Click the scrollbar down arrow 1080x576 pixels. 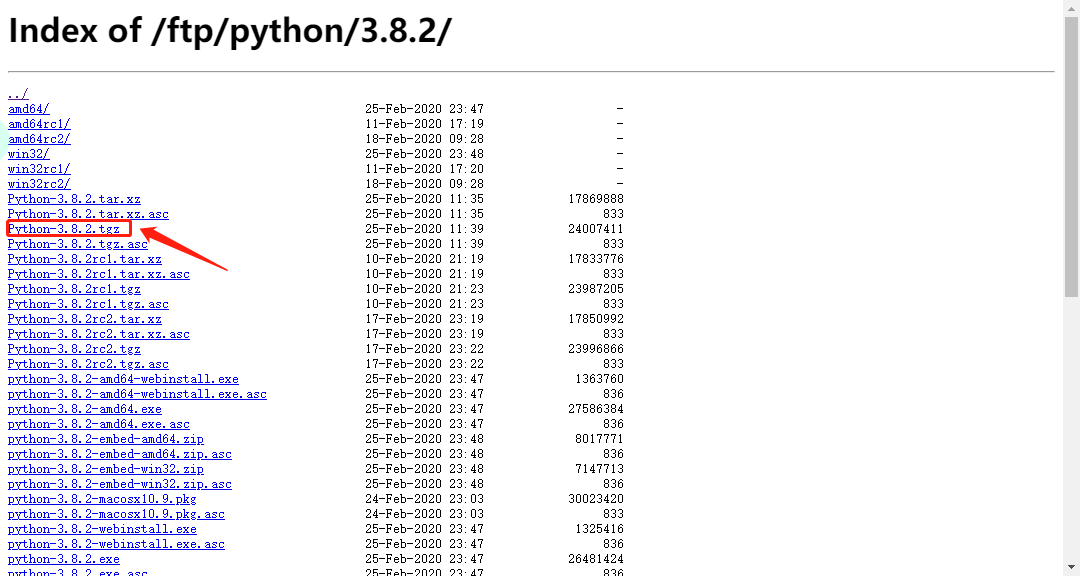click(1071, 569)
